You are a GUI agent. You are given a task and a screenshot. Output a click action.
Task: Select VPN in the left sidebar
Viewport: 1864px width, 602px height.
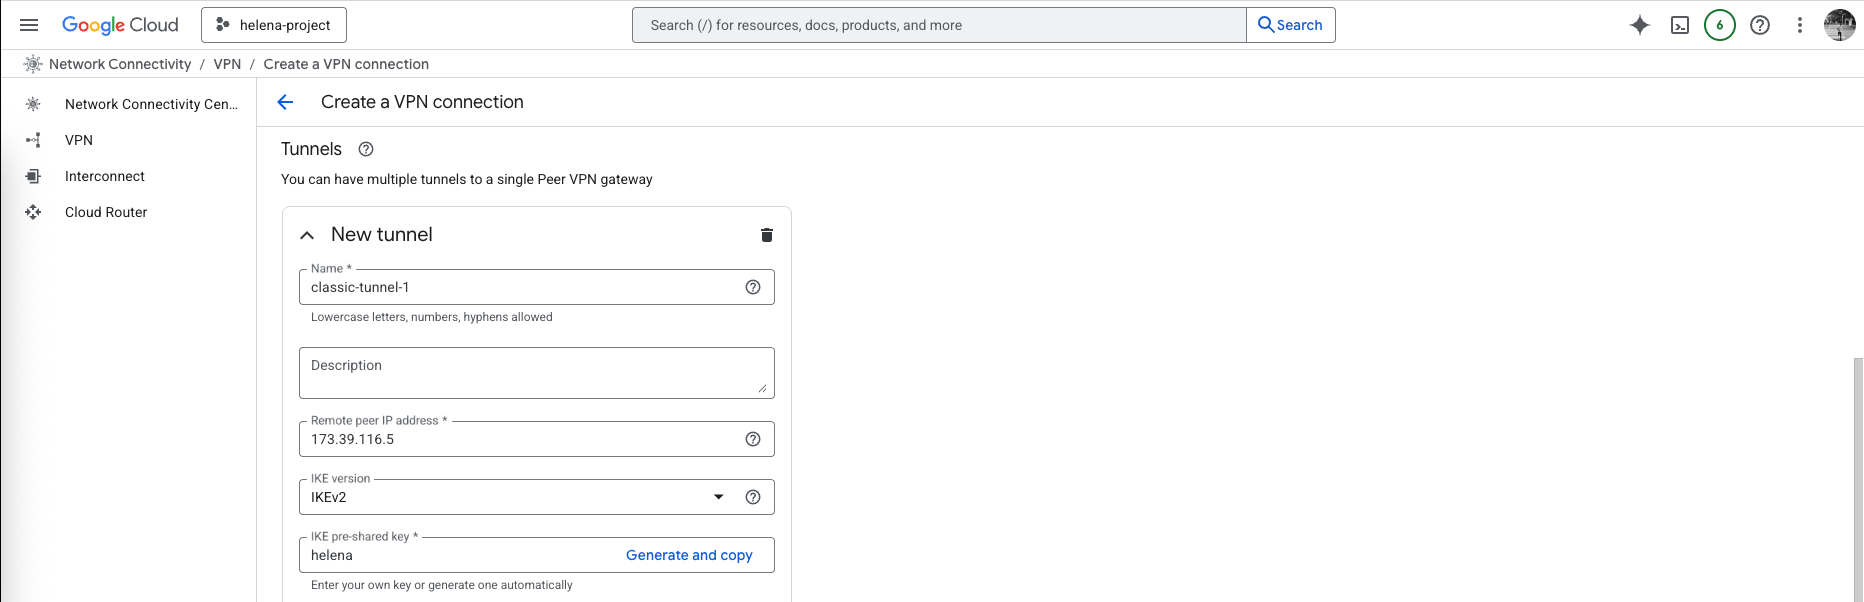tap(79, 140)
